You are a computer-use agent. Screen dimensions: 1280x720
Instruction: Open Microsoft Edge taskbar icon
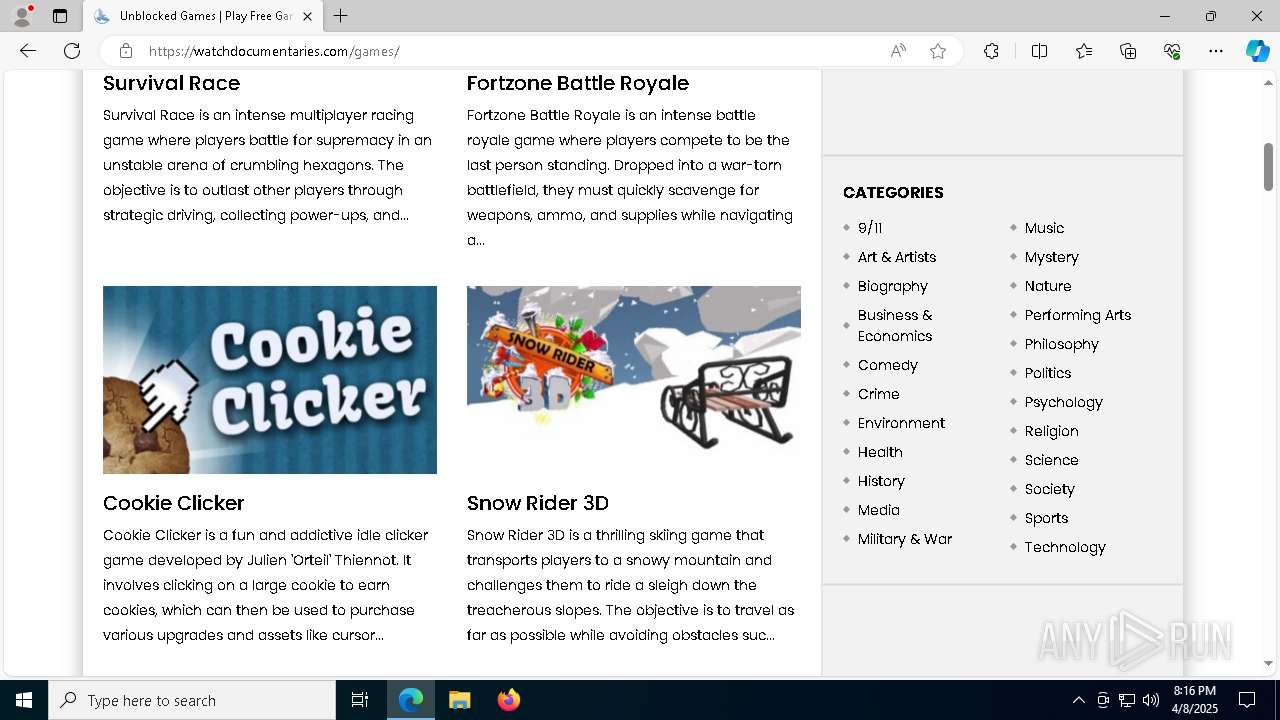point(411,700)
